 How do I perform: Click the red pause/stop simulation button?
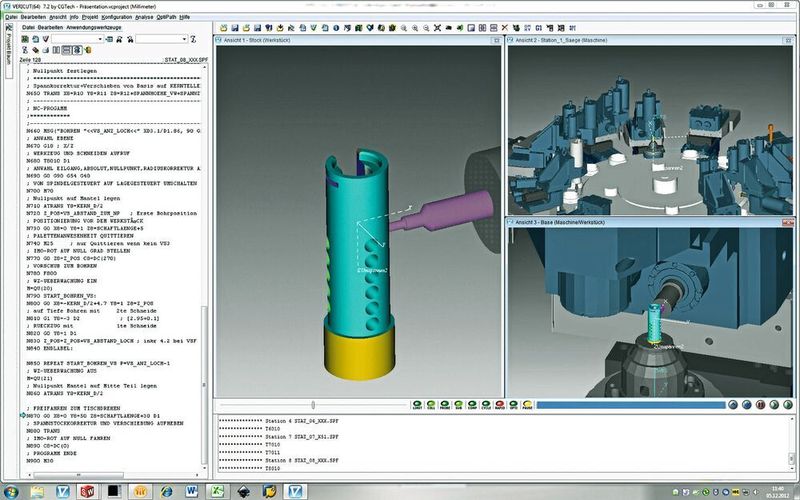click(x=761, y=405)
